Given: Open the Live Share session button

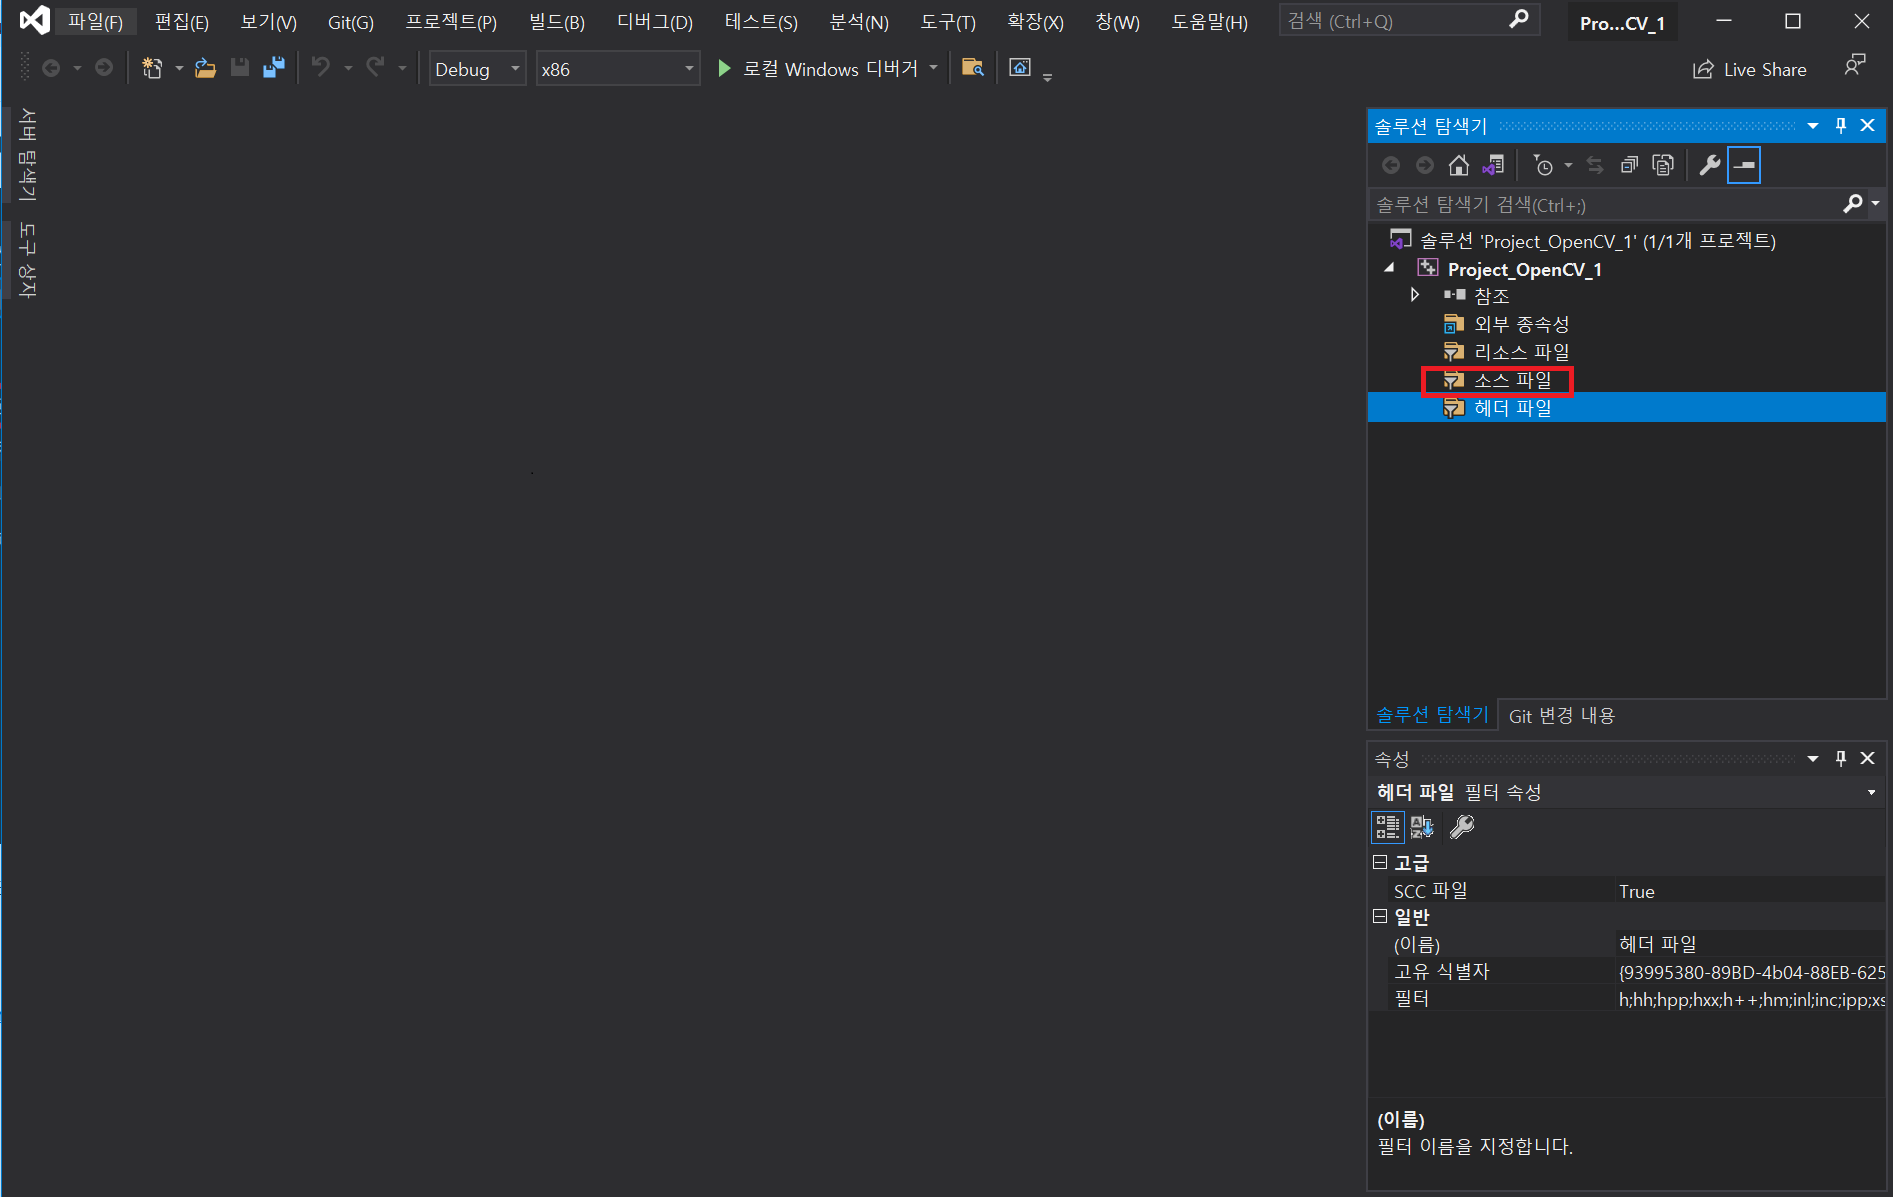Looking at the screenshot, I should (1749, 69).
